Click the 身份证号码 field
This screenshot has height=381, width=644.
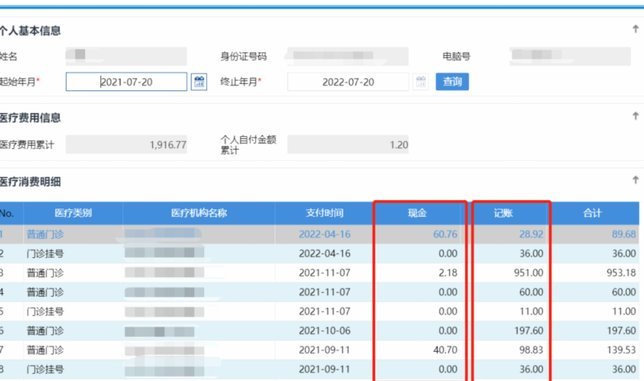point(348,56)
